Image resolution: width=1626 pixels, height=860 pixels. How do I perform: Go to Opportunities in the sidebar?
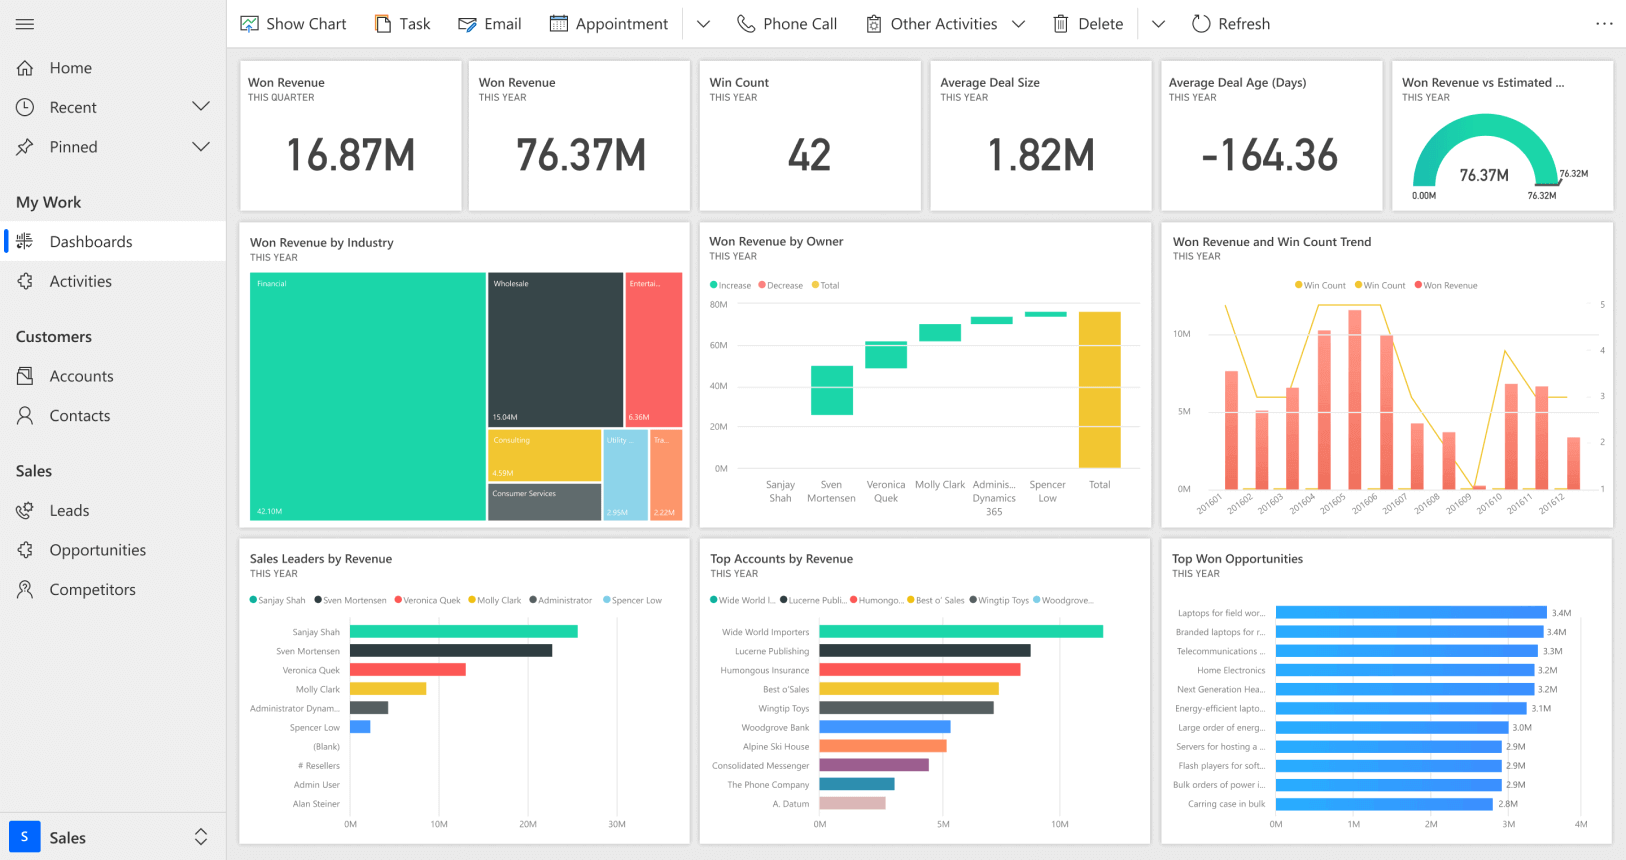click(x=98, y=550)
